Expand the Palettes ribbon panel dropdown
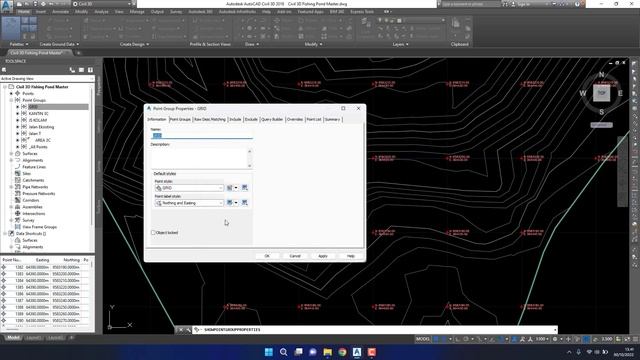This screenshot has height=360, width=640. point(19,44)
